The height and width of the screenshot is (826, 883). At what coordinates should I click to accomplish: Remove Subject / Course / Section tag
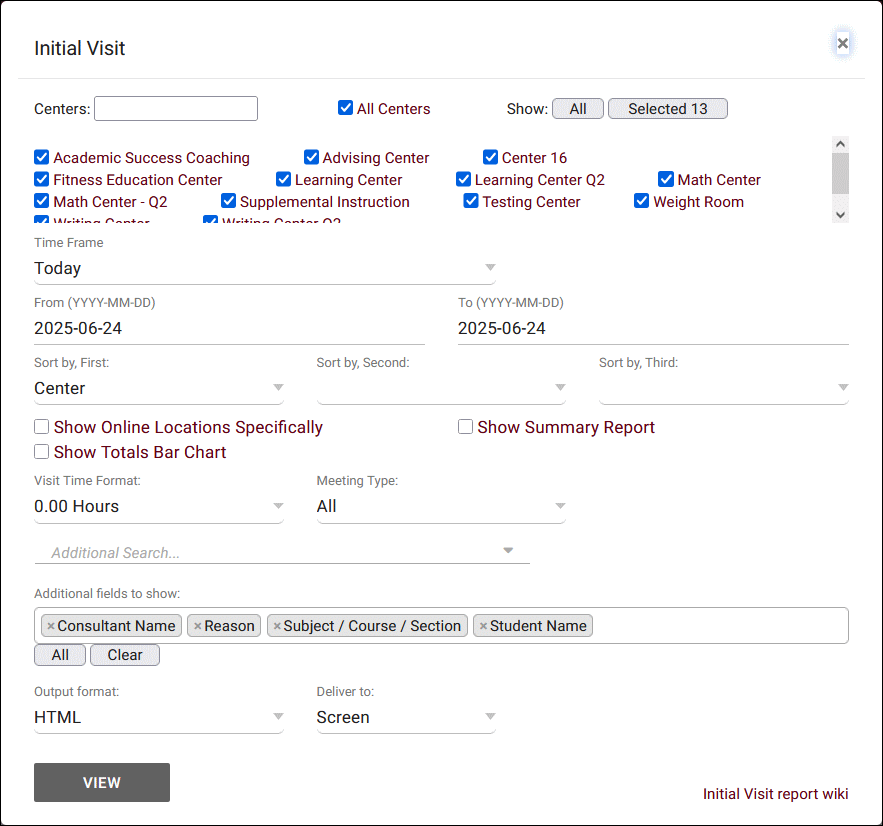pyautogui.click(x=277, y=626)
